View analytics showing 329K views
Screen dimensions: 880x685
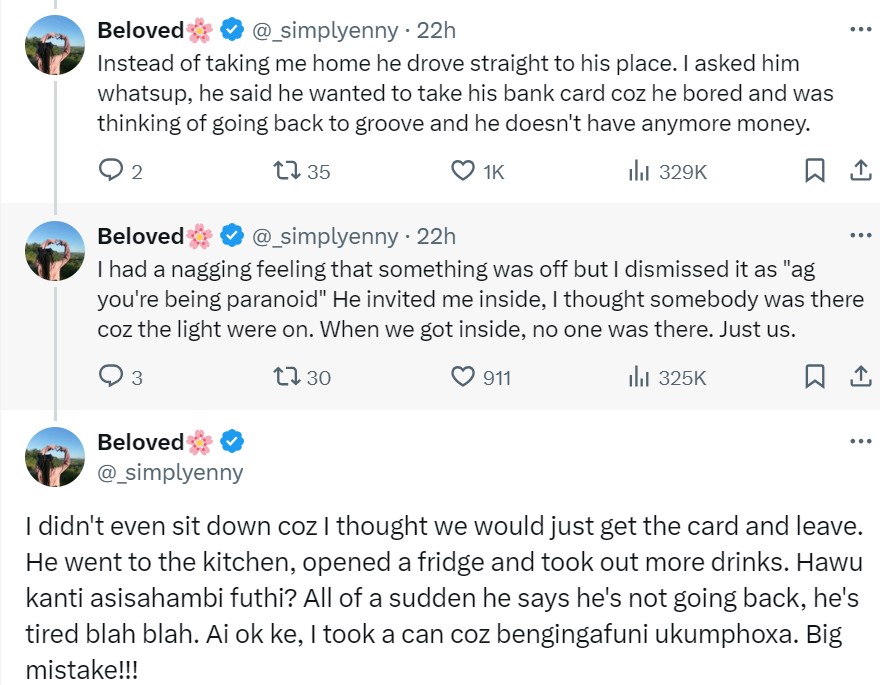[x=639, y=171]
